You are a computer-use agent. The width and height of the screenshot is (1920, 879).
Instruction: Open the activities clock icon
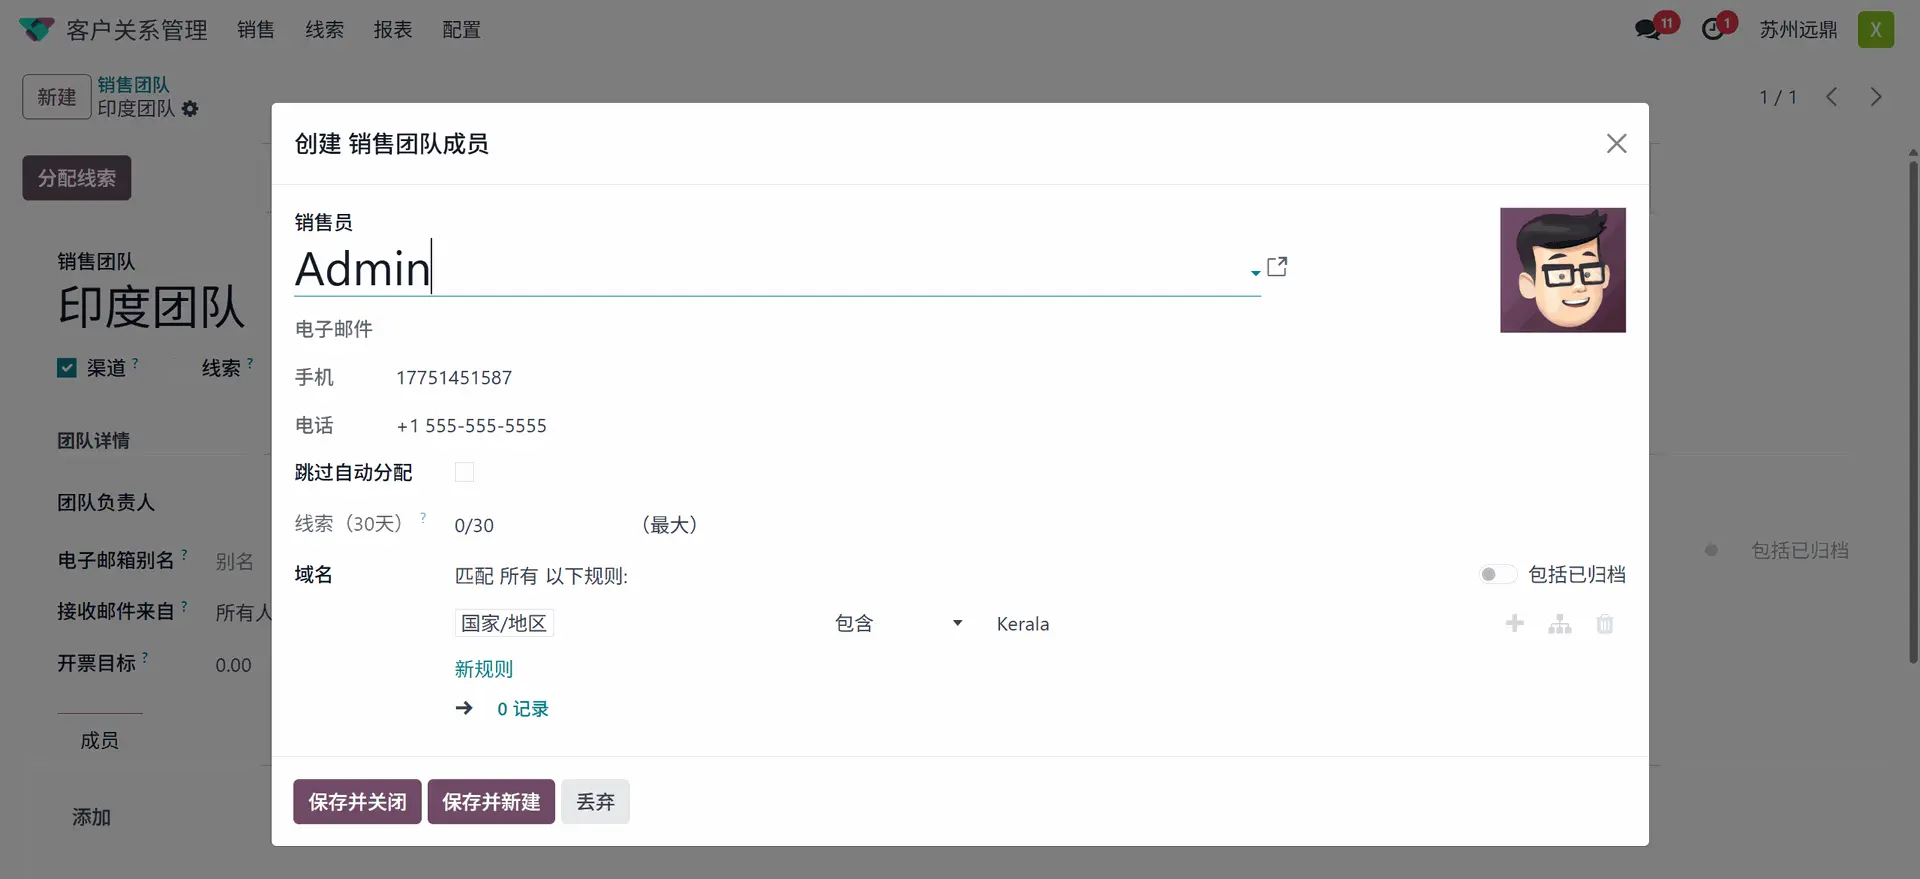pos(1713,30)
